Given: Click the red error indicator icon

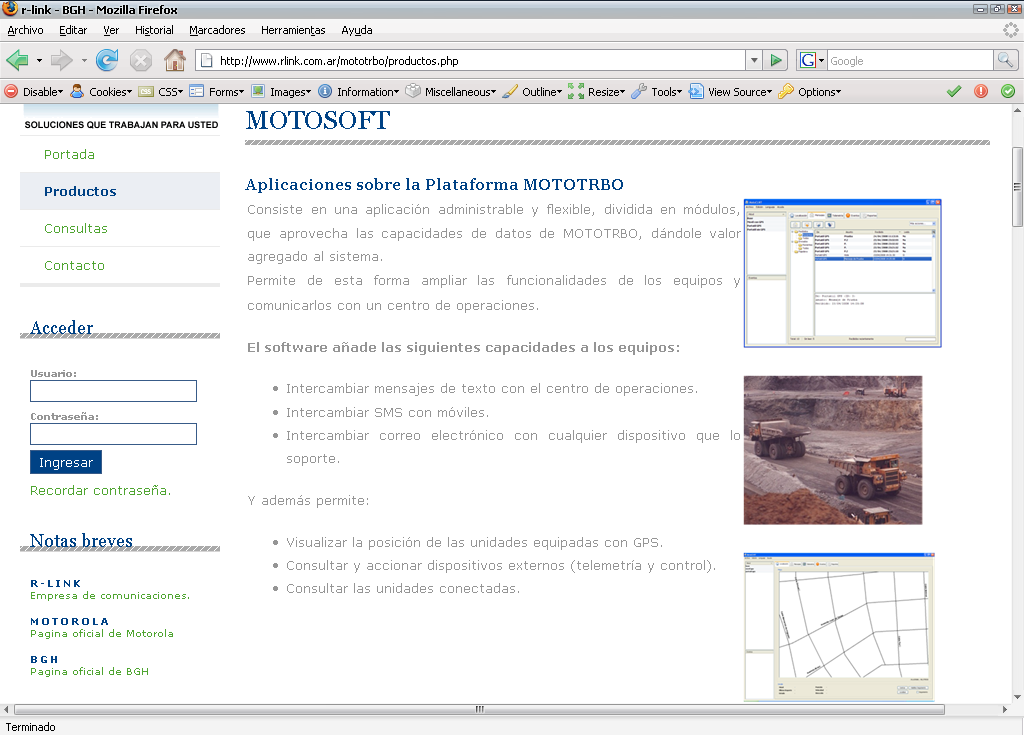Looking at the screenshot, I should pos(981,91).
